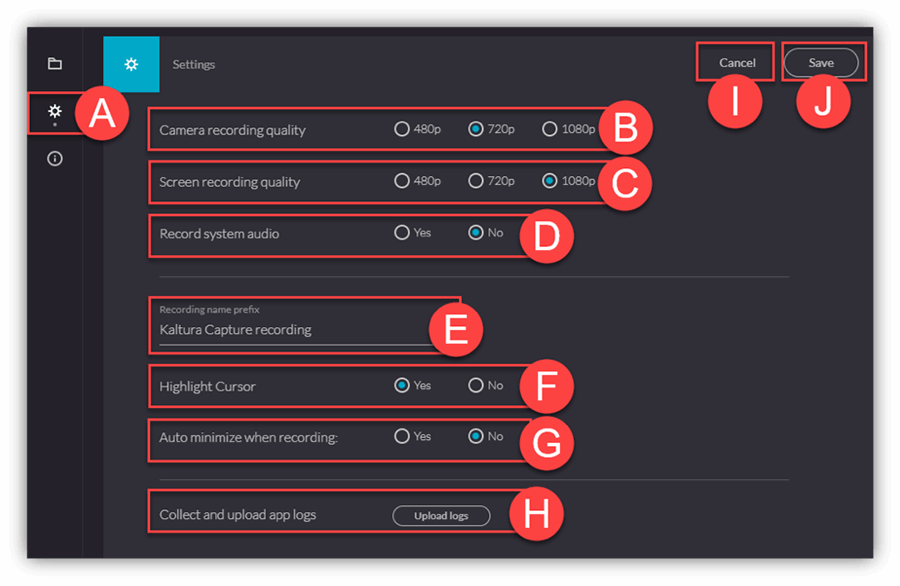The image size is (900, 586).
Task: Enable Record system audio with Yes
Action: [x=402, y=232]
